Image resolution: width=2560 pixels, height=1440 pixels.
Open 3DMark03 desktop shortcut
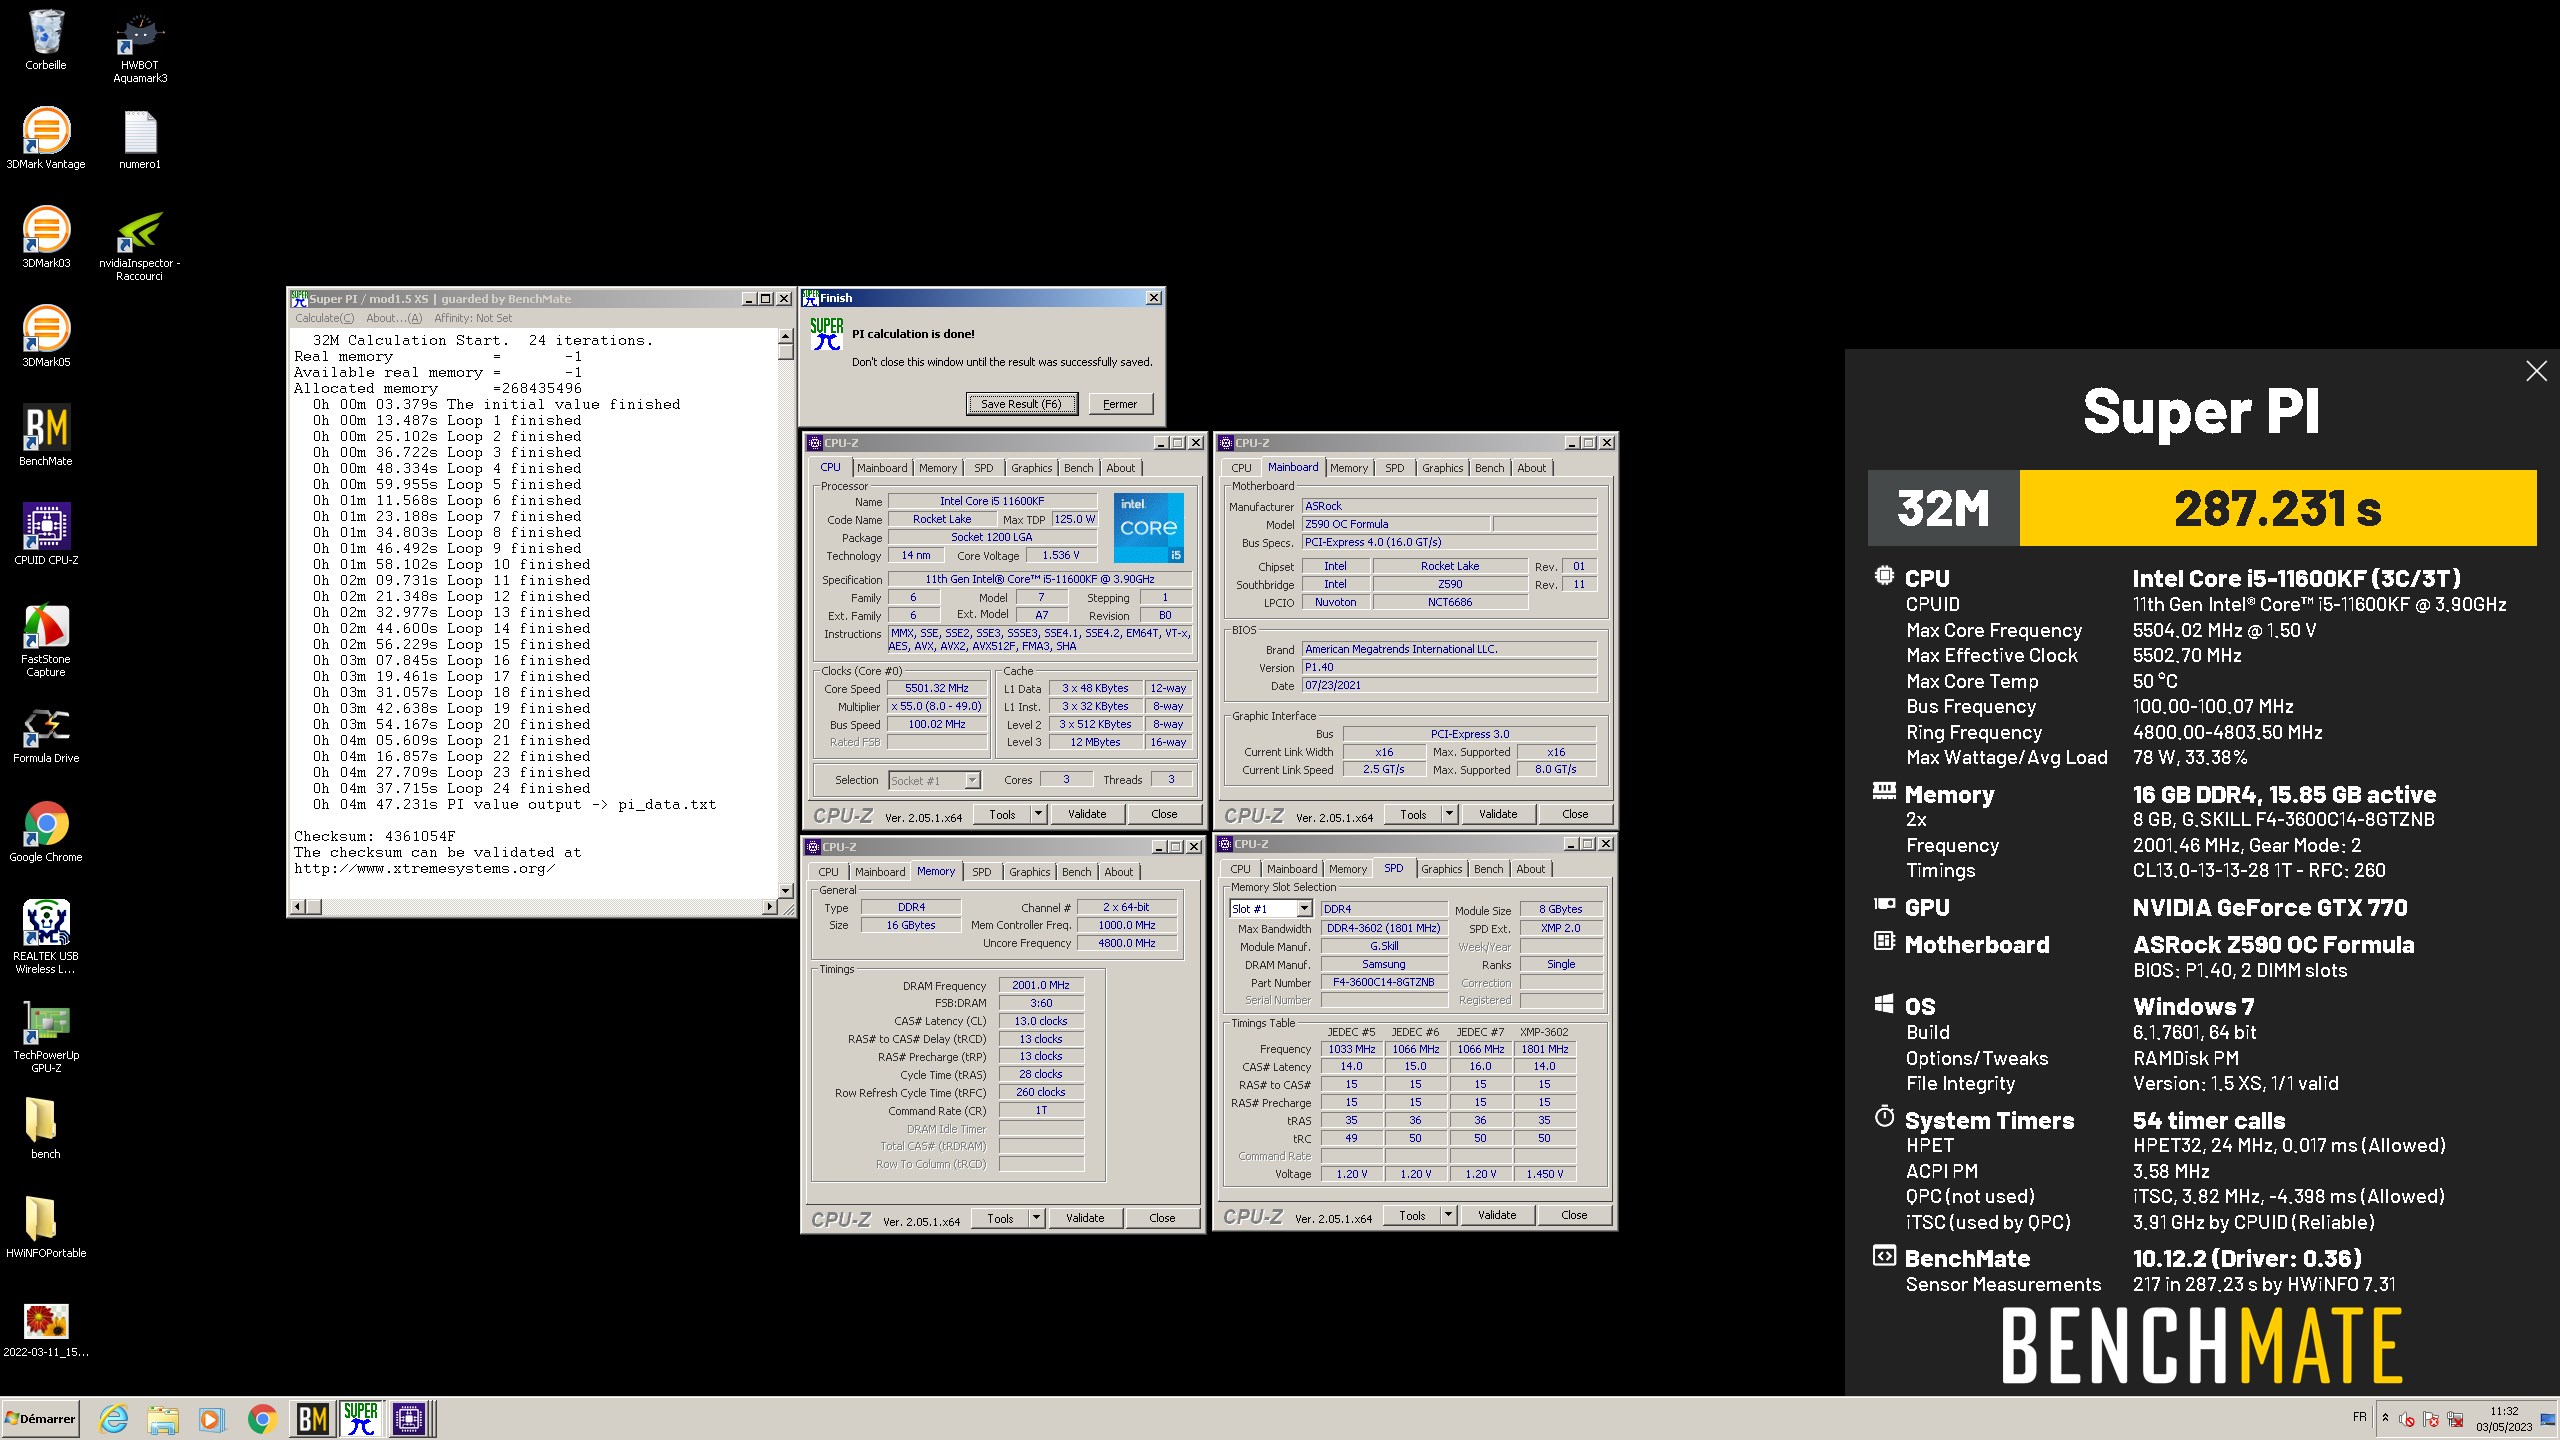click(46, 237)
